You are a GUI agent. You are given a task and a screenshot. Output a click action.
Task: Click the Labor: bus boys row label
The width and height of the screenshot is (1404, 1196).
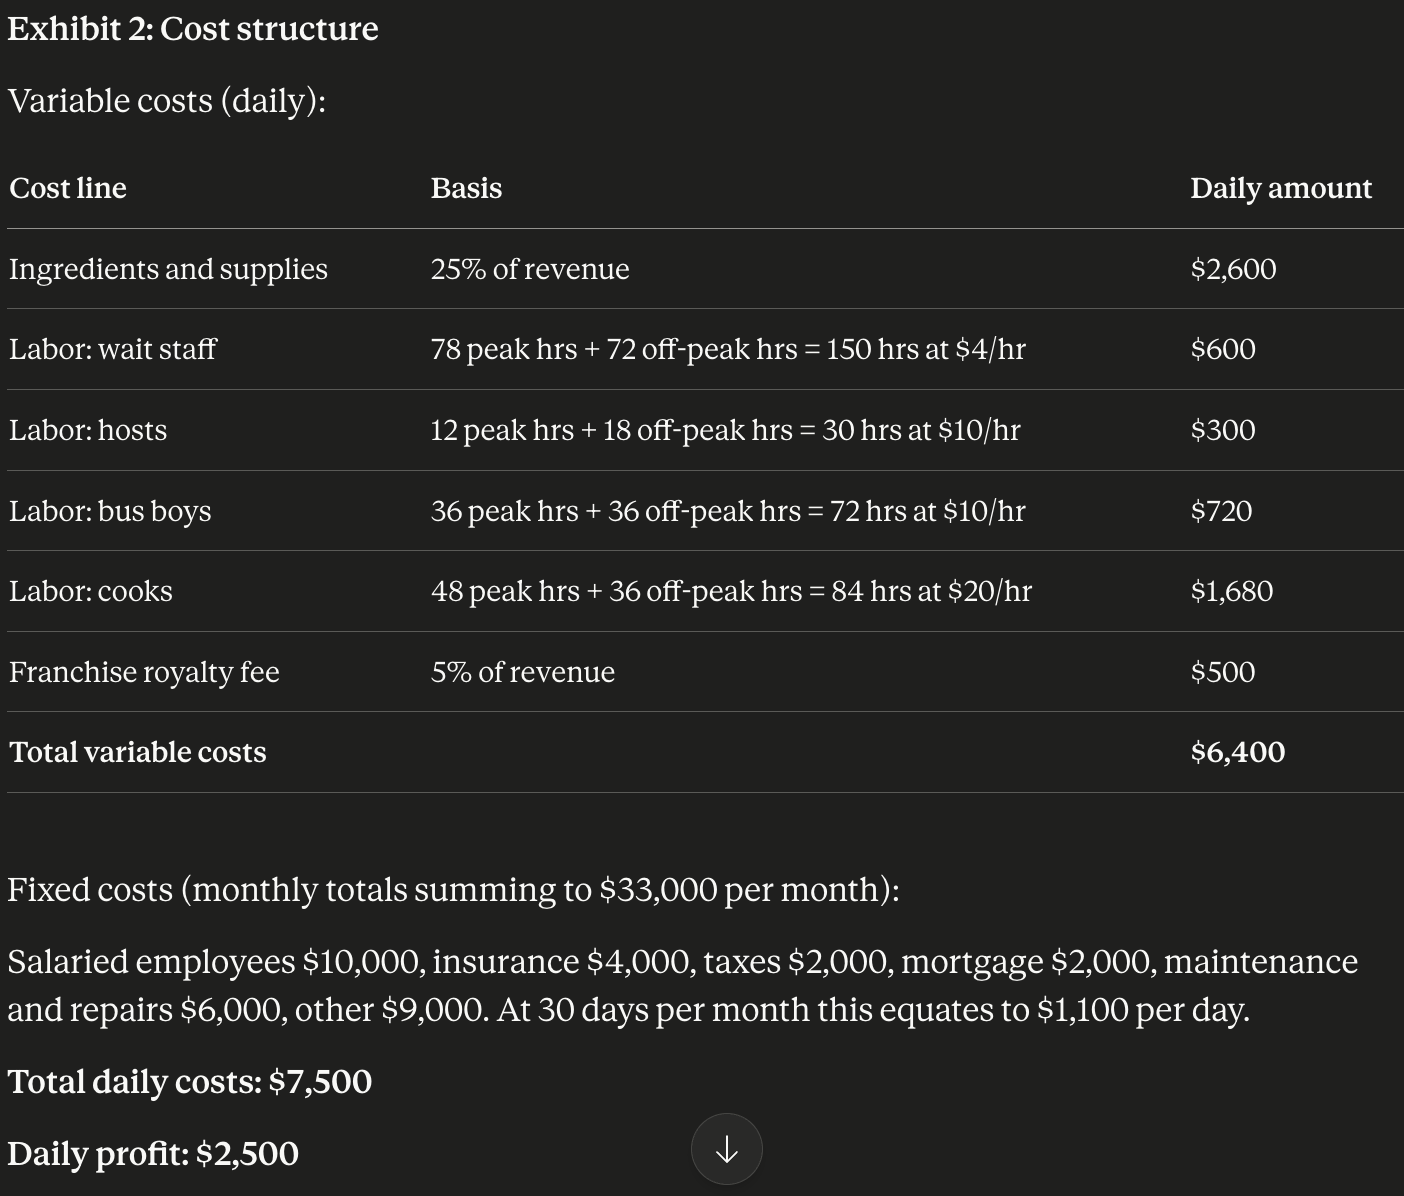(110, 511)
